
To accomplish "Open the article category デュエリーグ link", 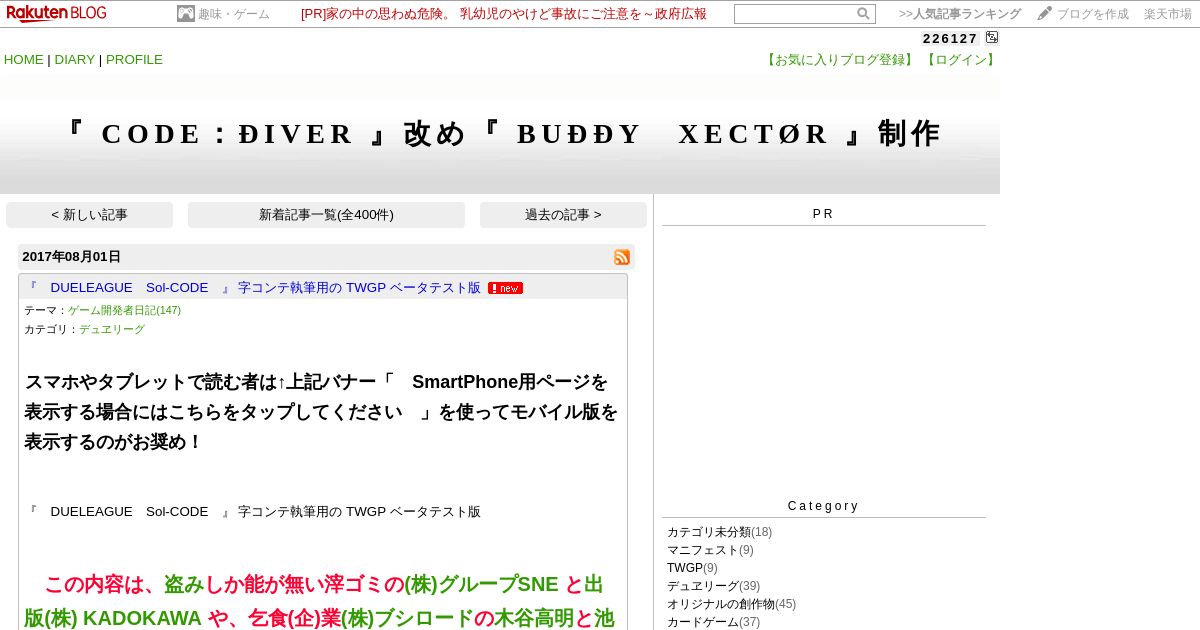I will (112, 329).
